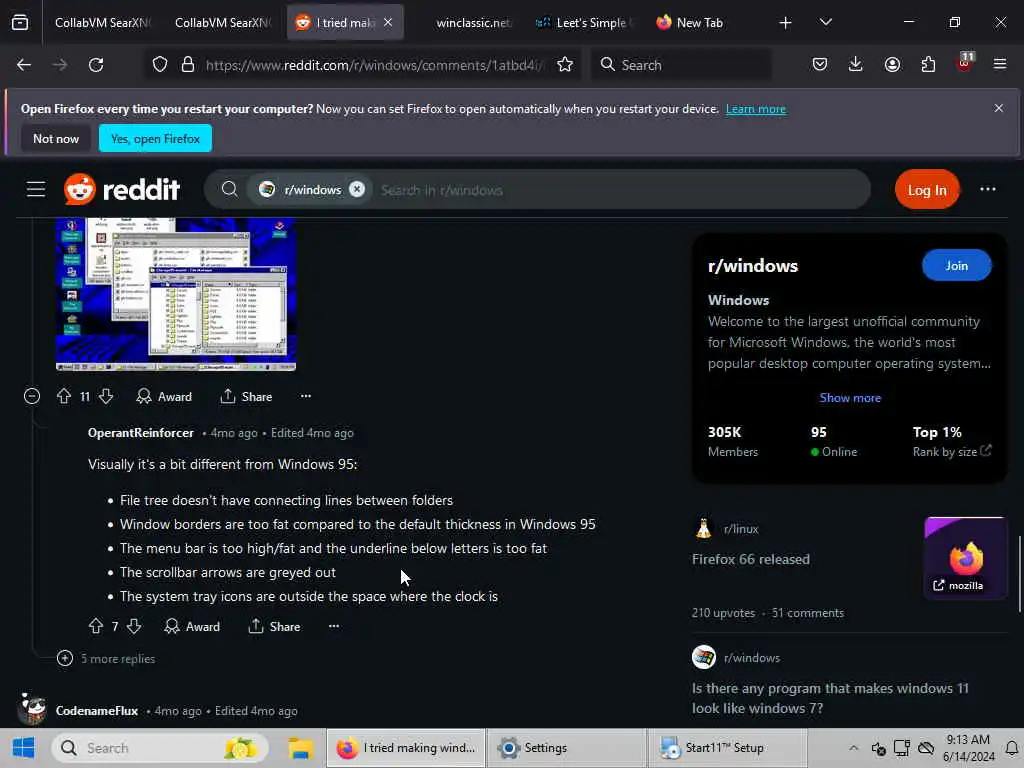Screen dimensions: 1024x768
Task: Close the 'I tried making' Reddit tab
Action: pos(388,22)
